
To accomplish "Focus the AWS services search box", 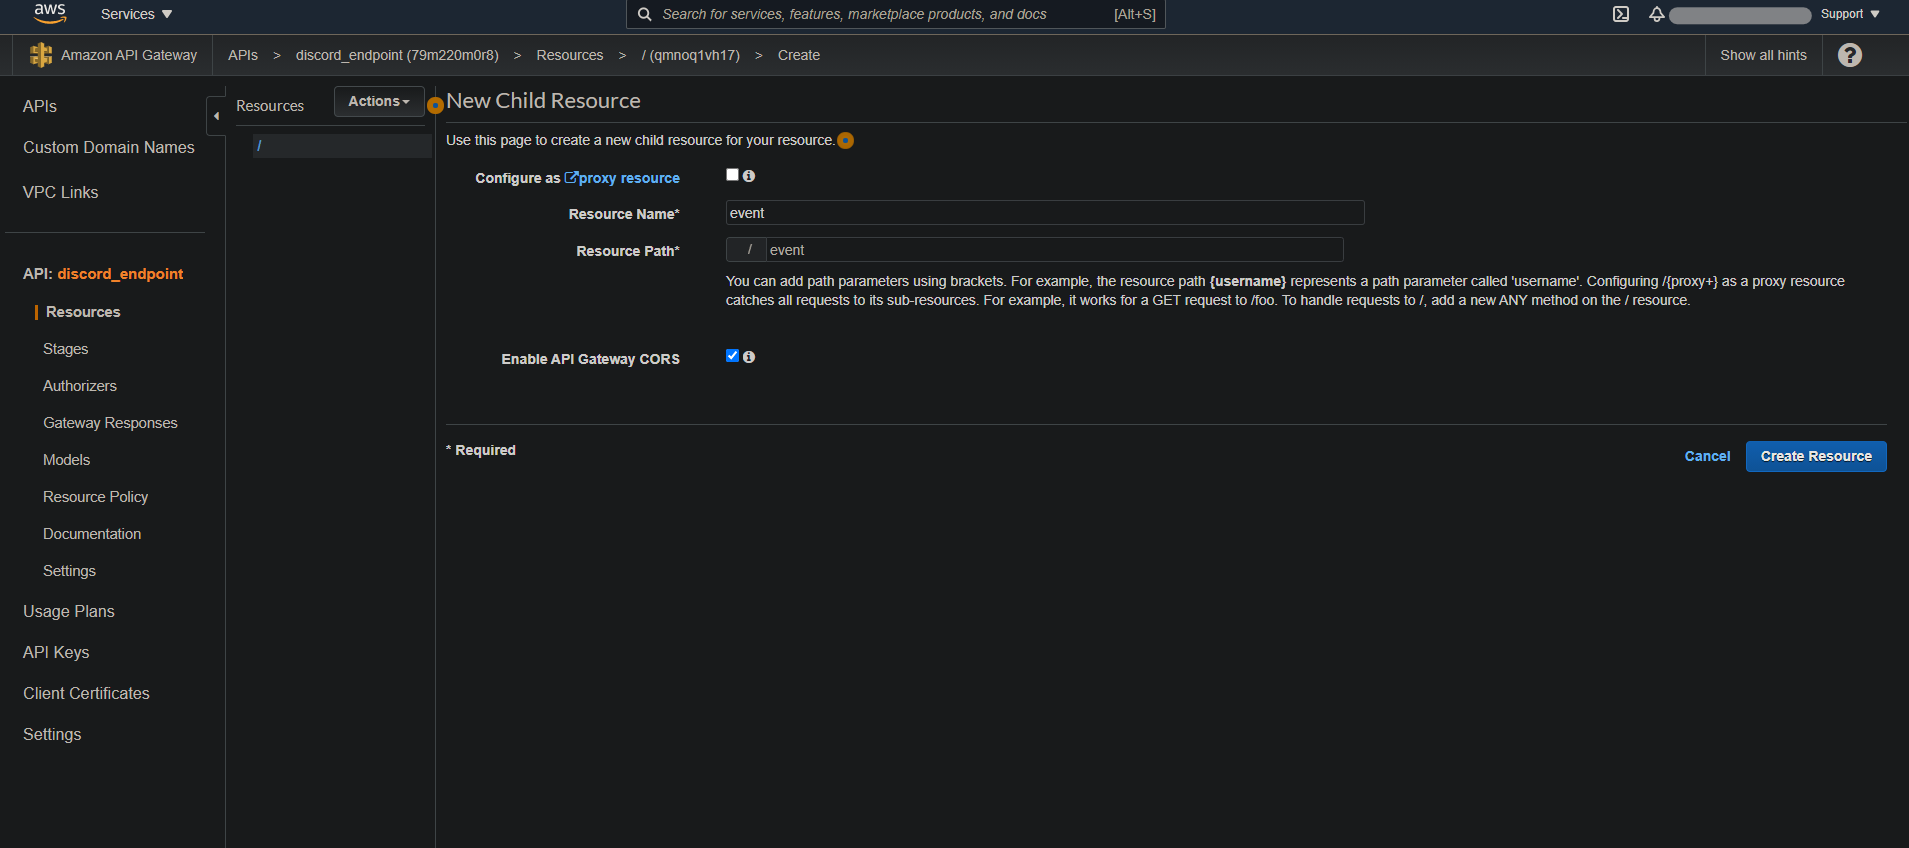I will tap(895, 14).
